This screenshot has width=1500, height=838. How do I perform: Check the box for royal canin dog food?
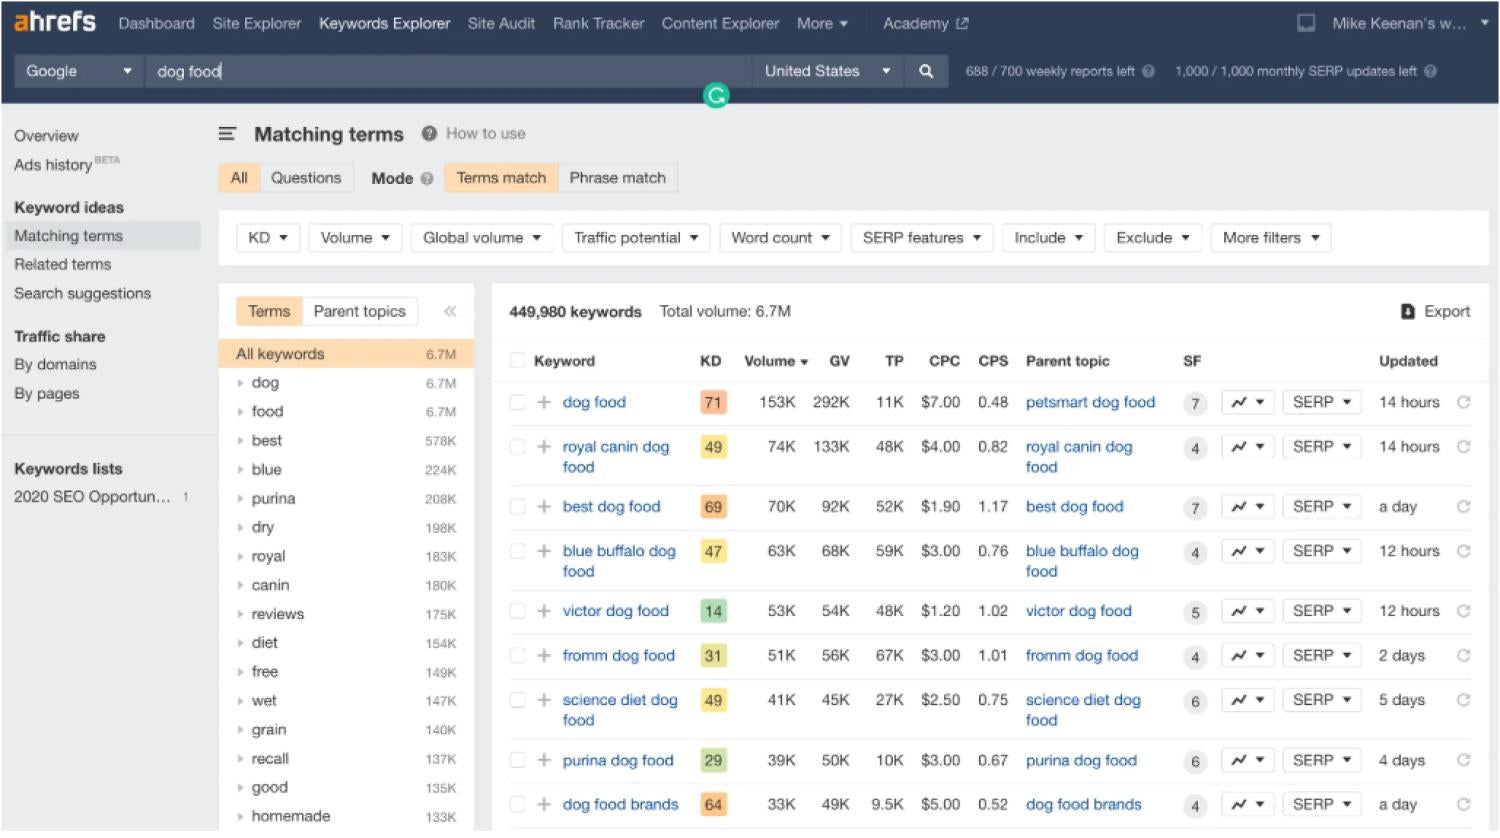pos(517,447)
